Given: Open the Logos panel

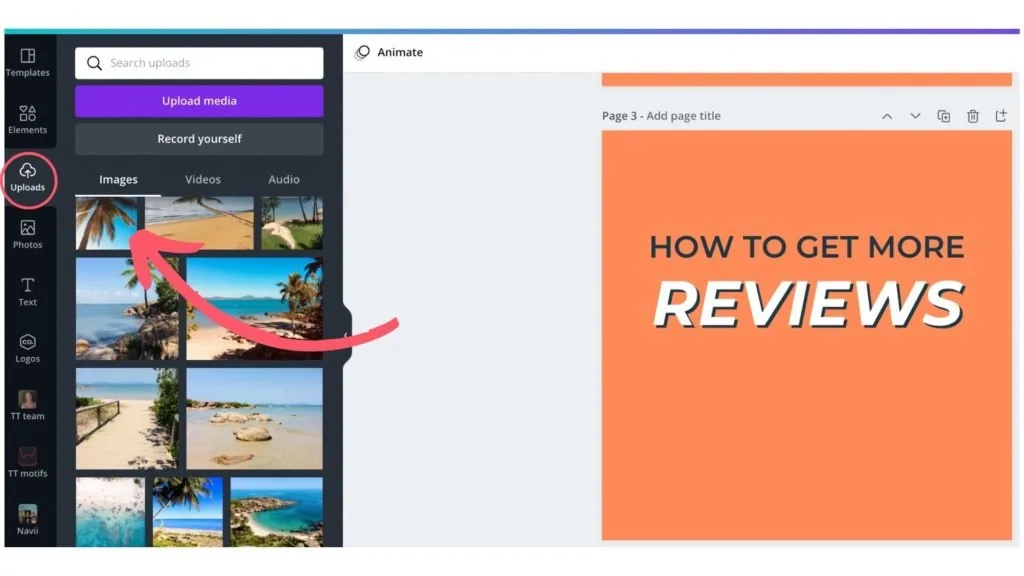Looking at the screenshot, I should tap(28, 348).
